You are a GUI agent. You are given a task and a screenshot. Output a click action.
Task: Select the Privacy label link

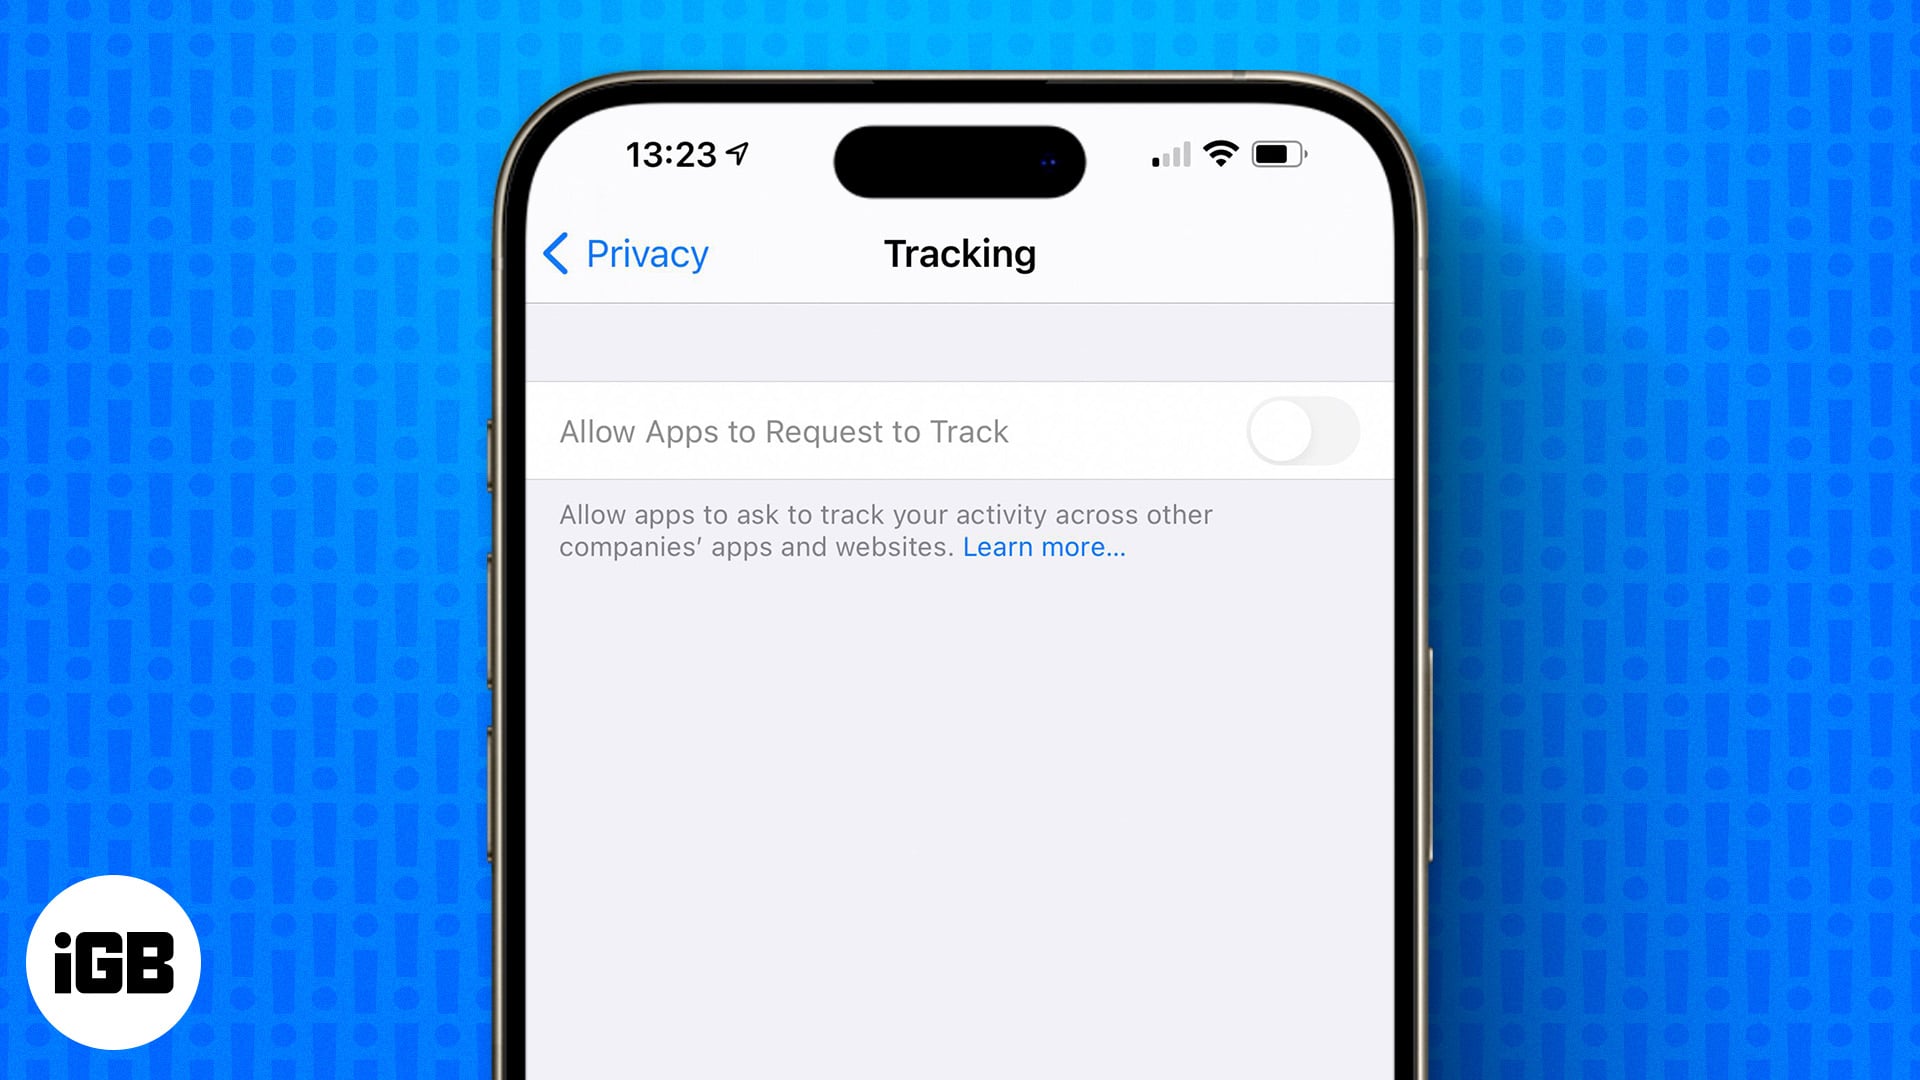[646, 253]
